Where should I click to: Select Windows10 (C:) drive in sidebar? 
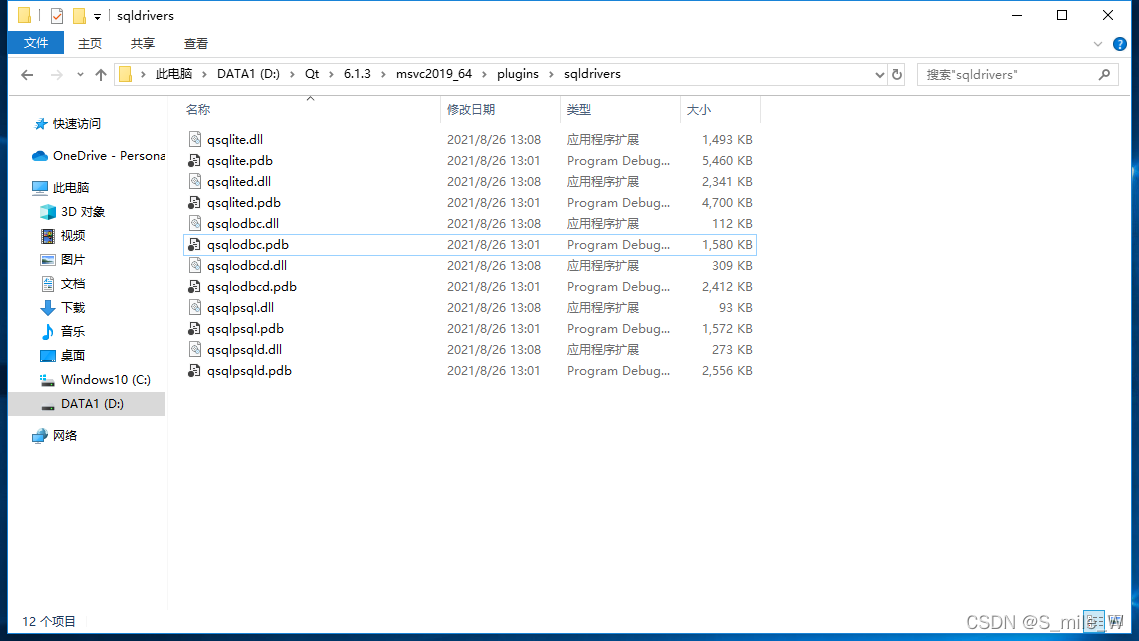coord(106,379)
